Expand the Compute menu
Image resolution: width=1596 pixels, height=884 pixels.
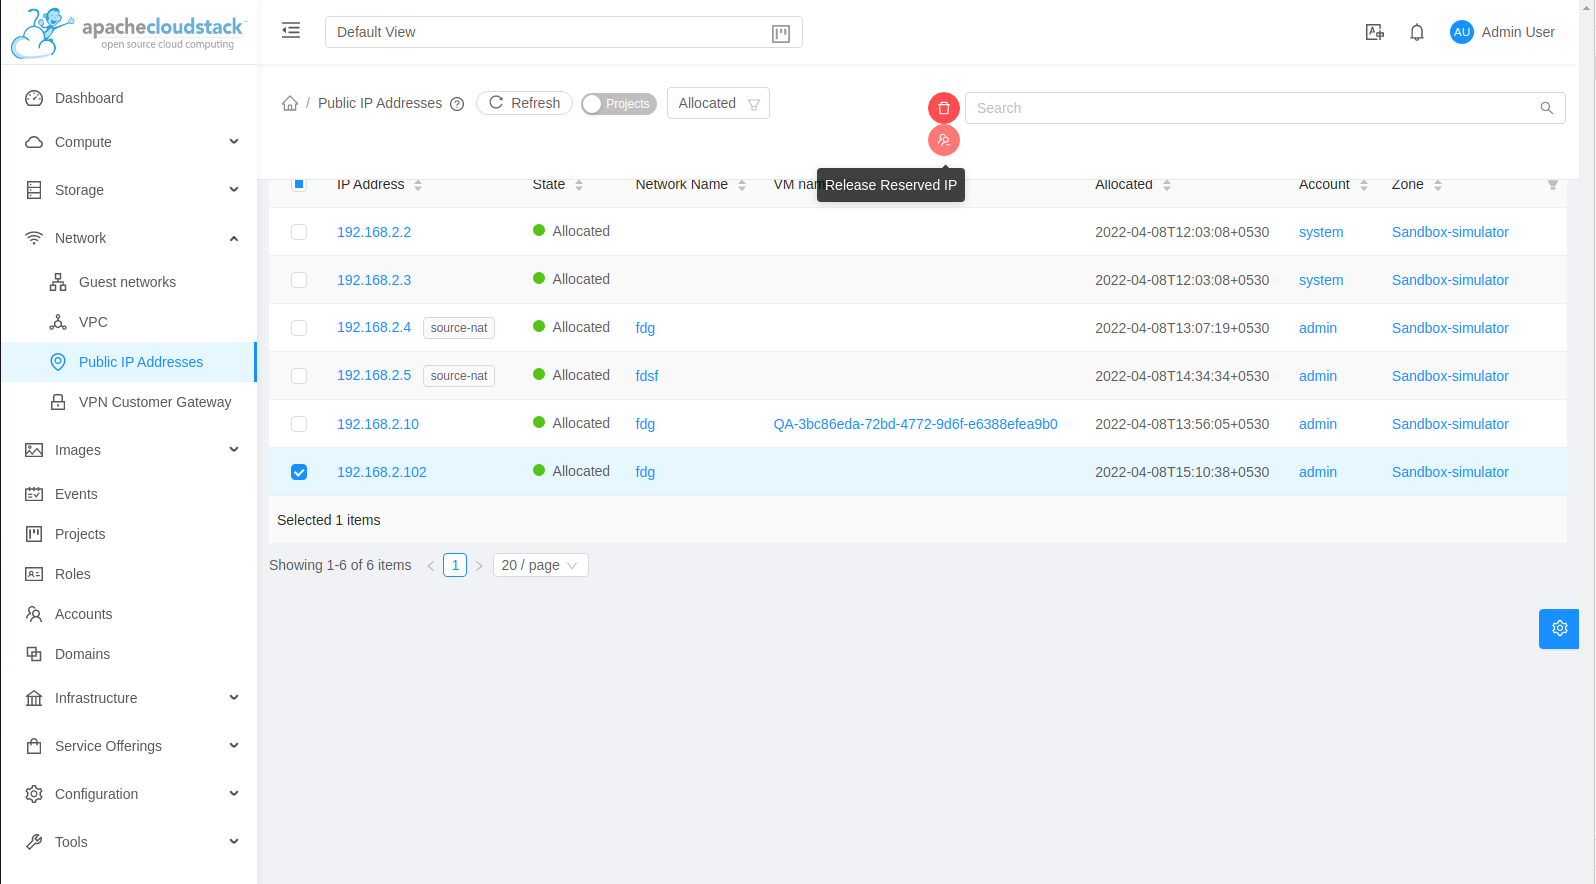(x=129, y=142)
